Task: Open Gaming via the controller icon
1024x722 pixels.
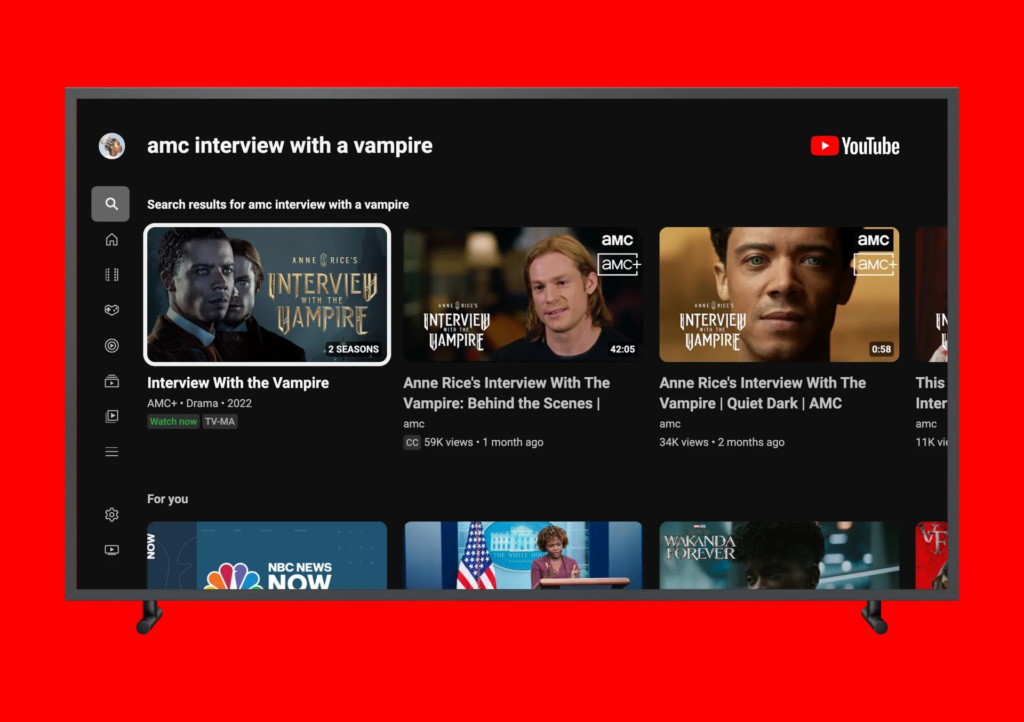Action: pyautogui.click(x=112, y=310)
